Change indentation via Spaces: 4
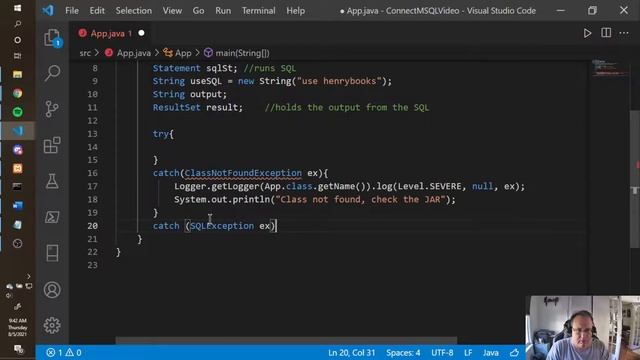The image size is (640, 360). (403, 353)
